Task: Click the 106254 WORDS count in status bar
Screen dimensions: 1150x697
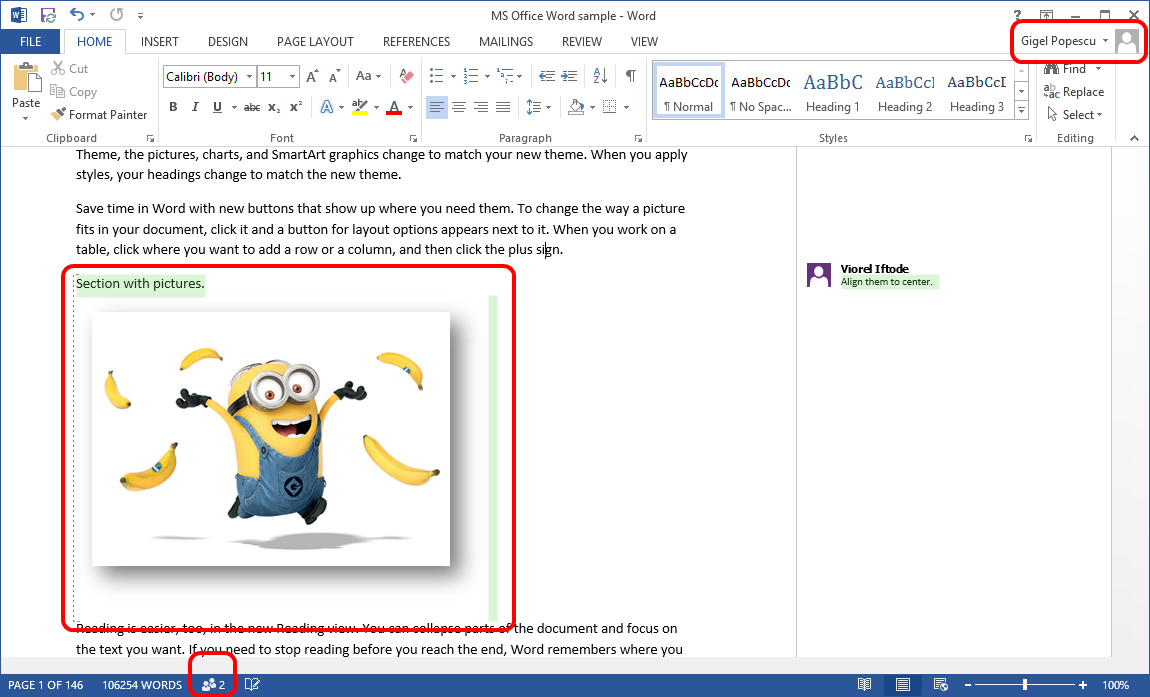Action: 142,685
